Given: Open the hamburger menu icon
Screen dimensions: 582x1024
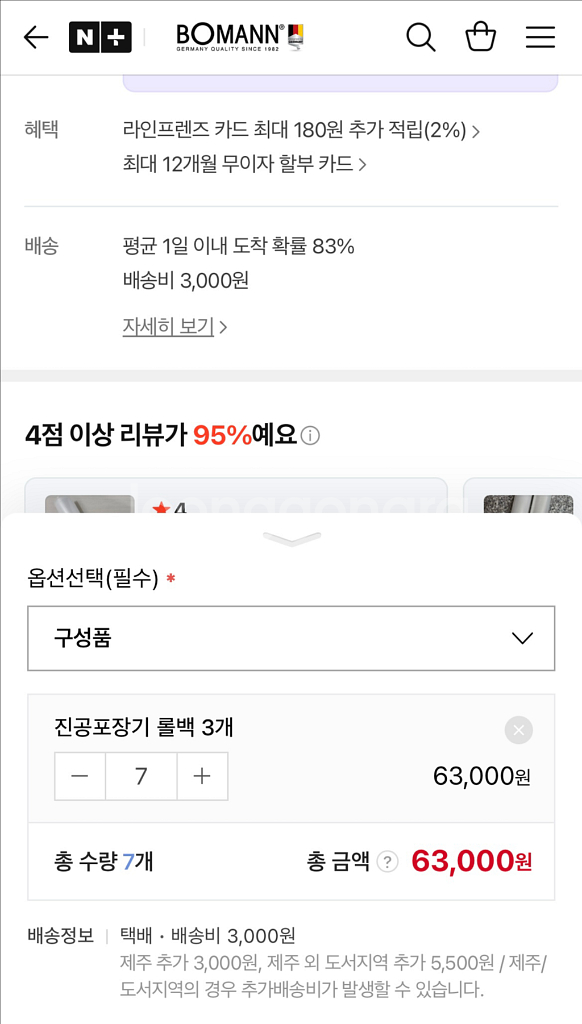Looking at the screenshot, I should click(x=540, y=36).
